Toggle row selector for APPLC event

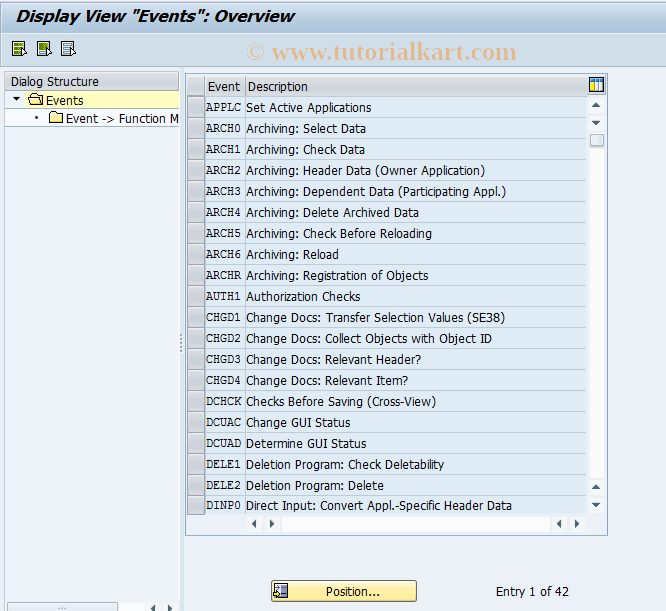click(x=196, y=107)
